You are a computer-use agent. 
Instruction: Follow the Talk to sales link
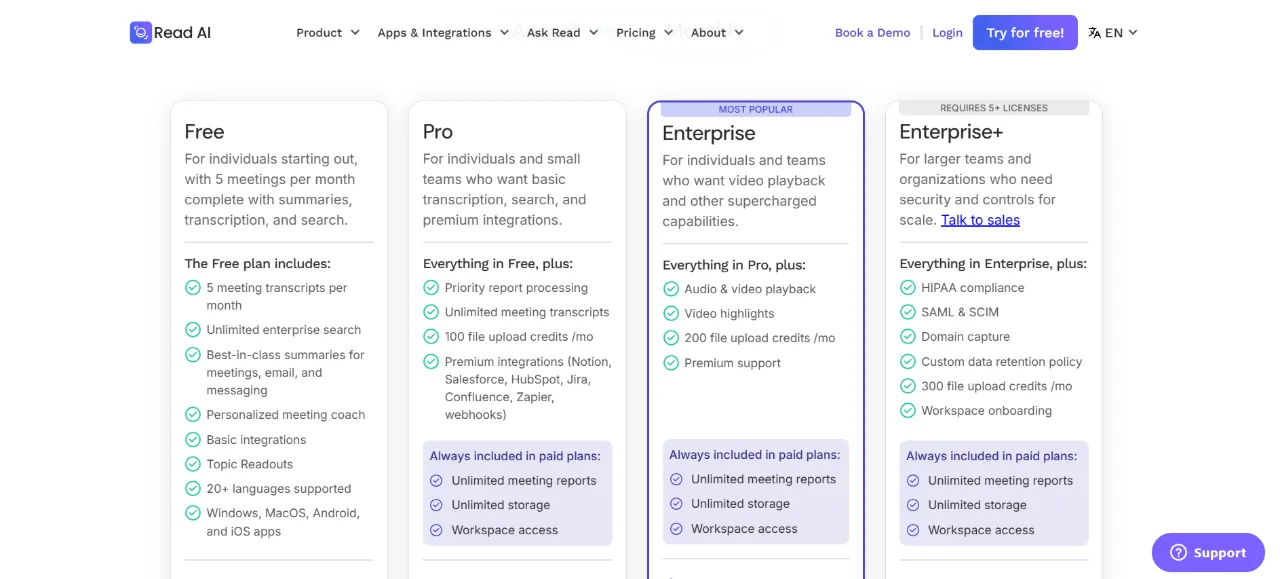pyautogui.click(x=980, y=220)
